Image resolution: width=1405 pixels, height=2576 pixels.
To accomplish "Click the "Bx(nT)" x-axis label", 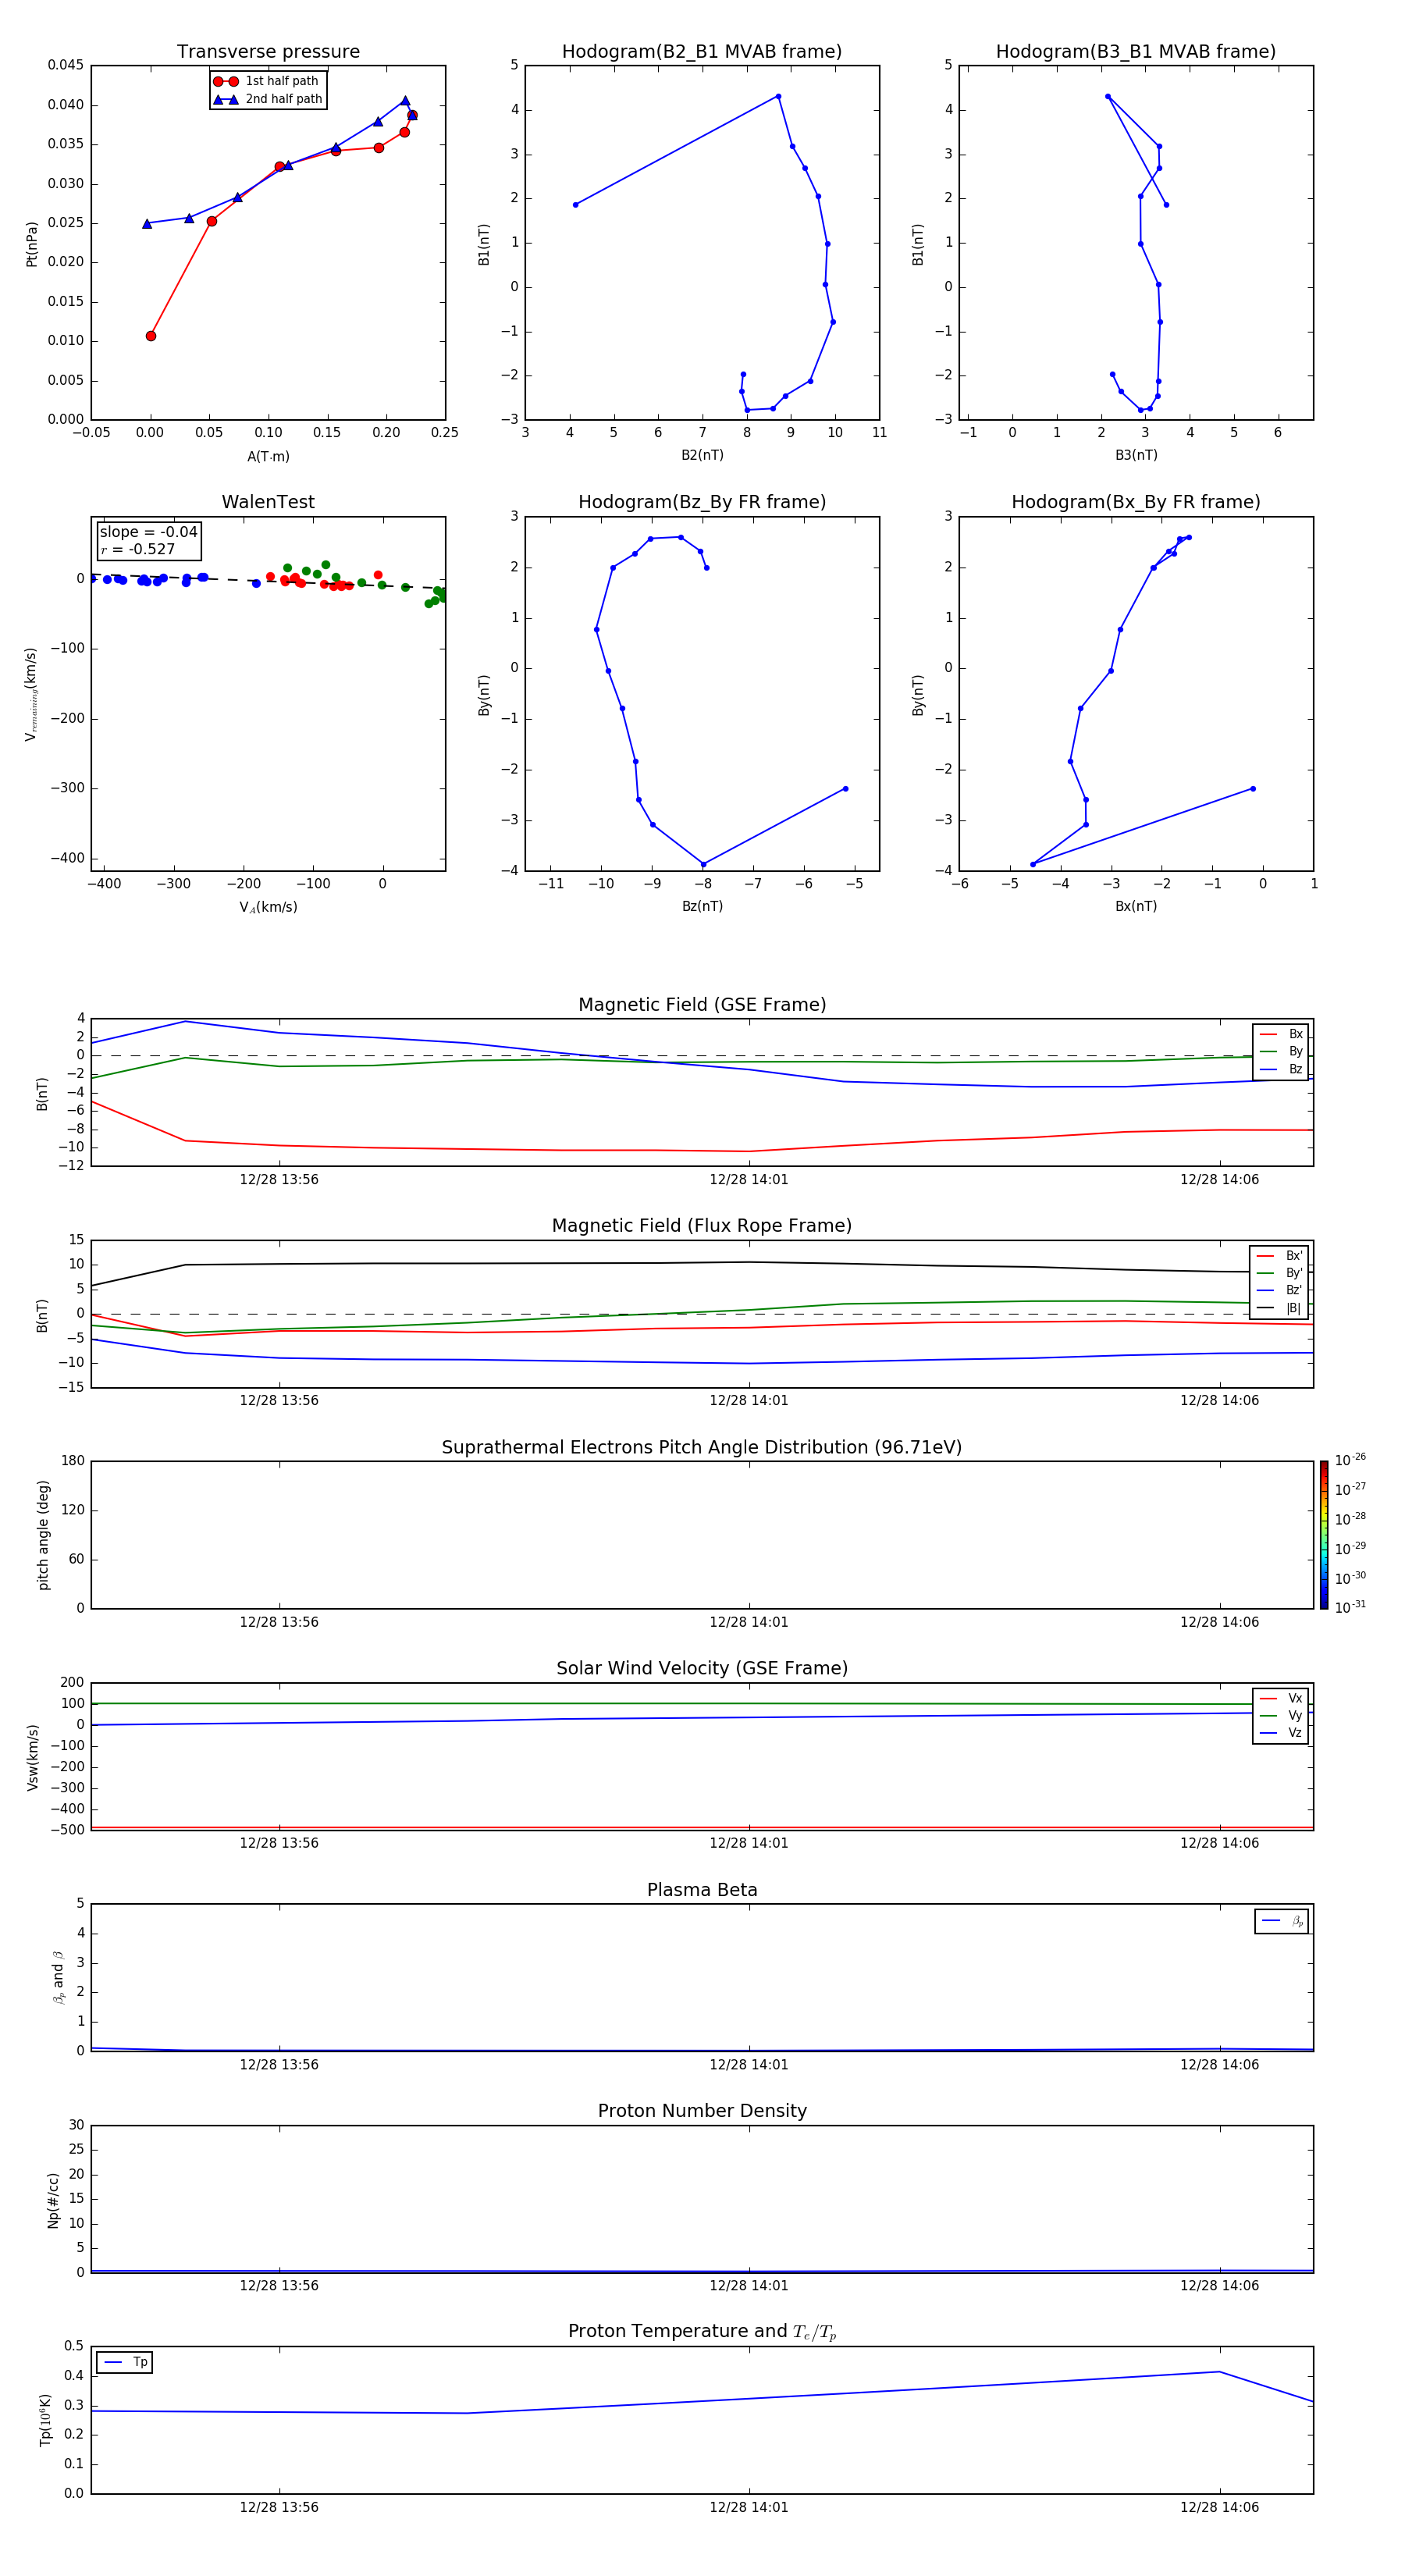I will point(1136,906).
